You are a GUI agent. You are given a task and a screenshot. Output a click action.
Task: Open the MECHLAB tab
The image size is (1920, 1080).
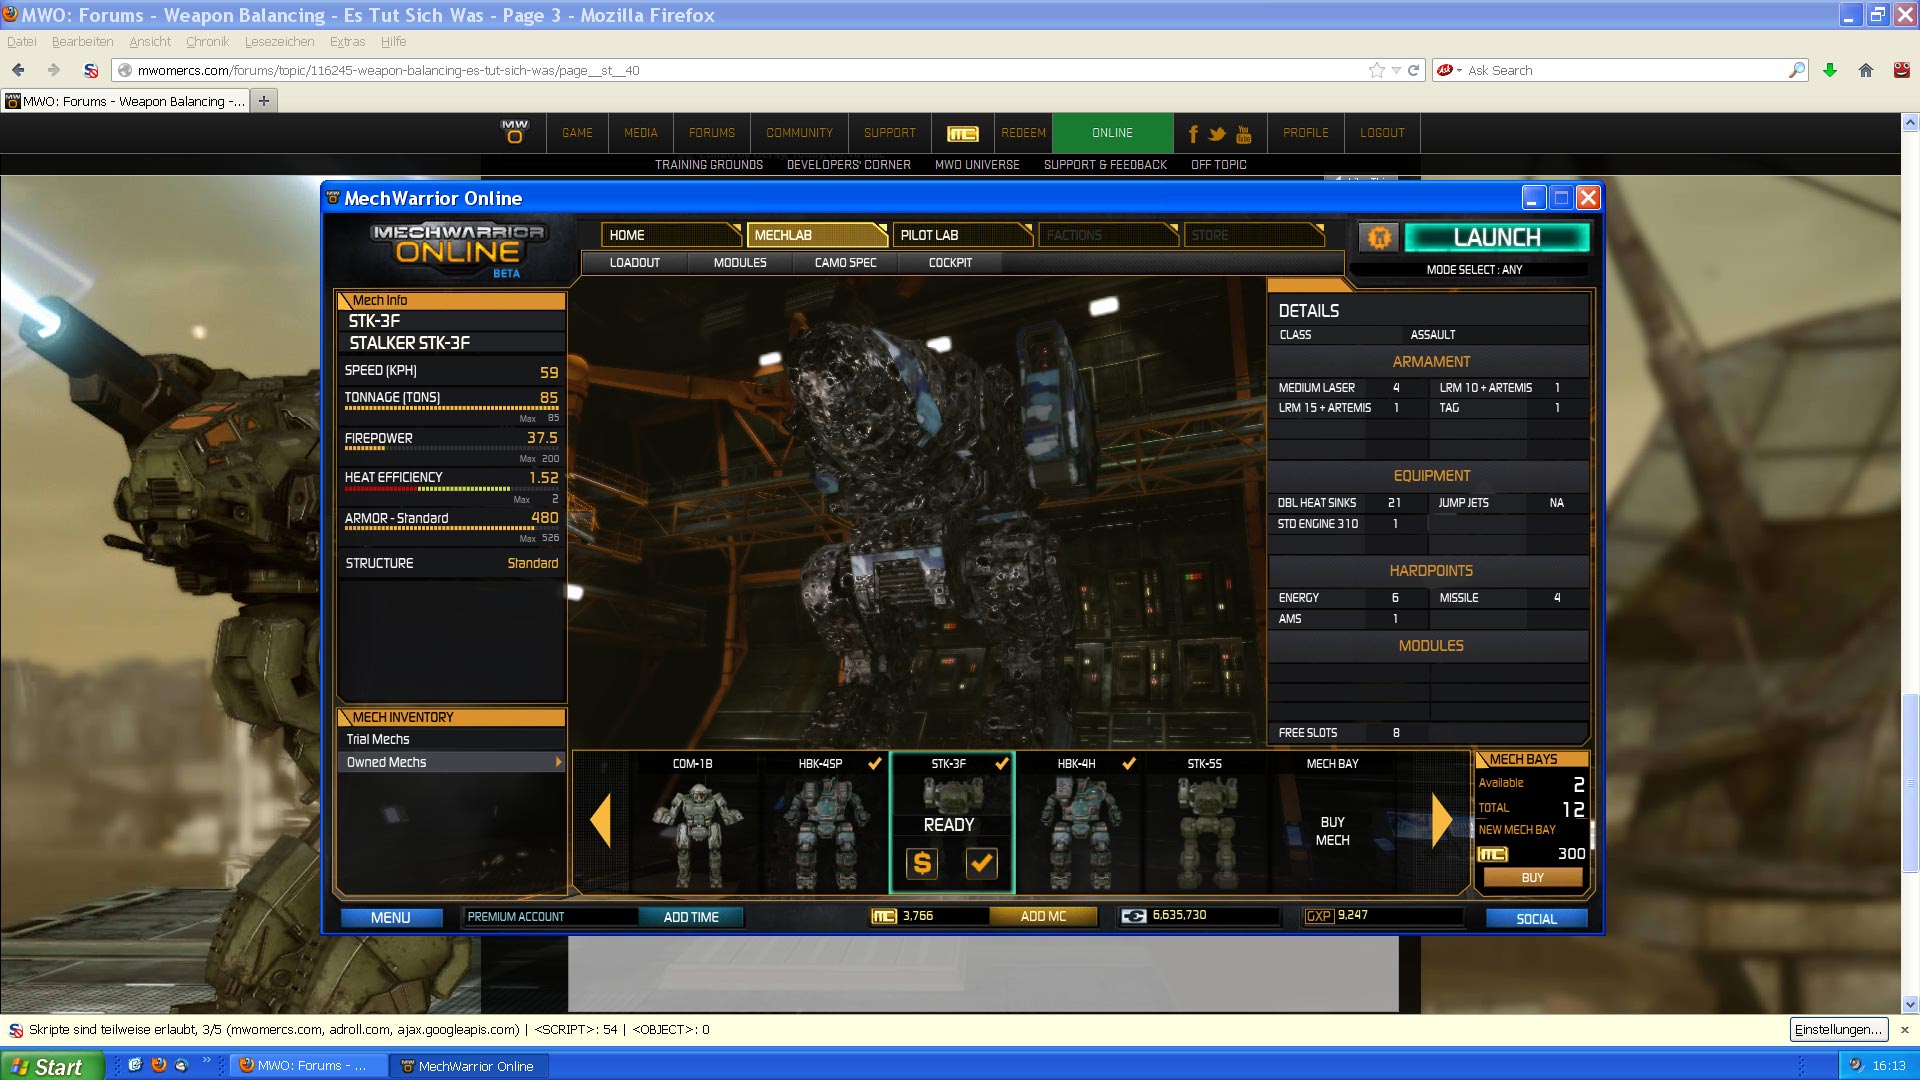point(817,235)
